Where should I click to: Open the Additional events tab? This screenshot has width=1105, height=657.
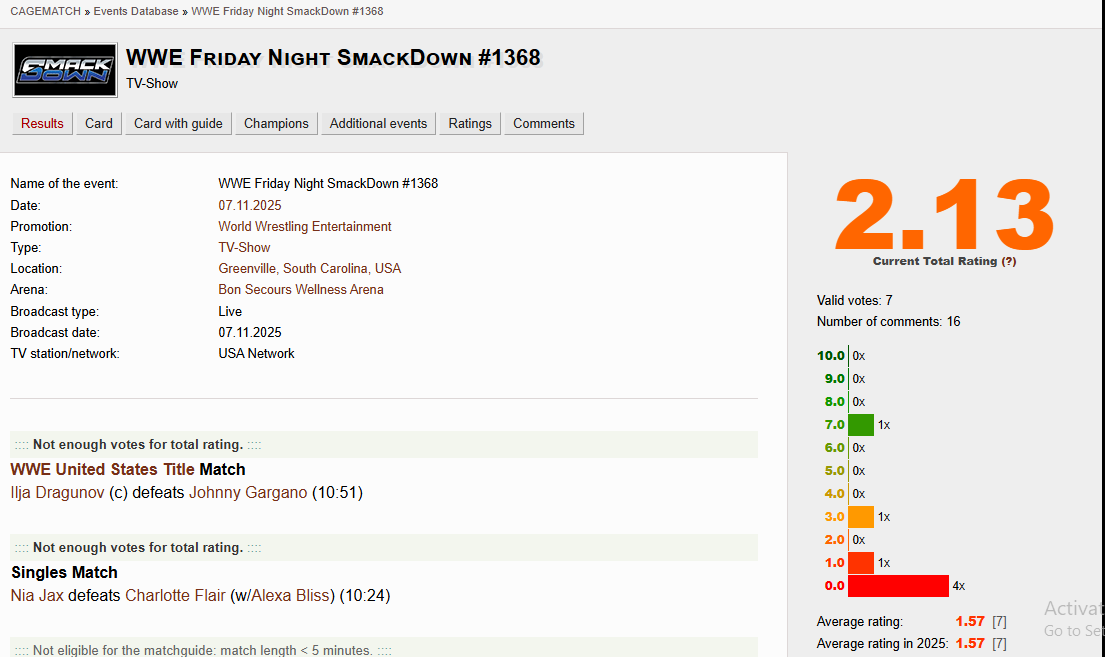pyautogui.click(x=378, y=123)
